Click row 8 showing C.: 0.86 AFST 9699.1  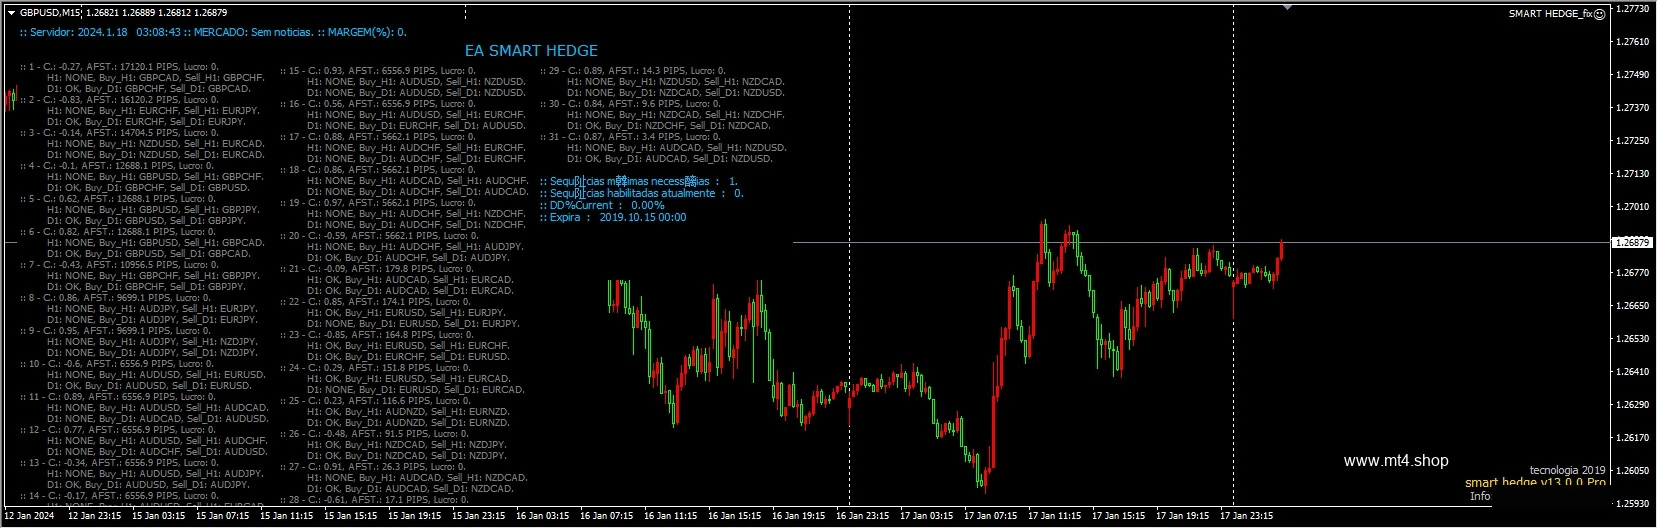115,298
